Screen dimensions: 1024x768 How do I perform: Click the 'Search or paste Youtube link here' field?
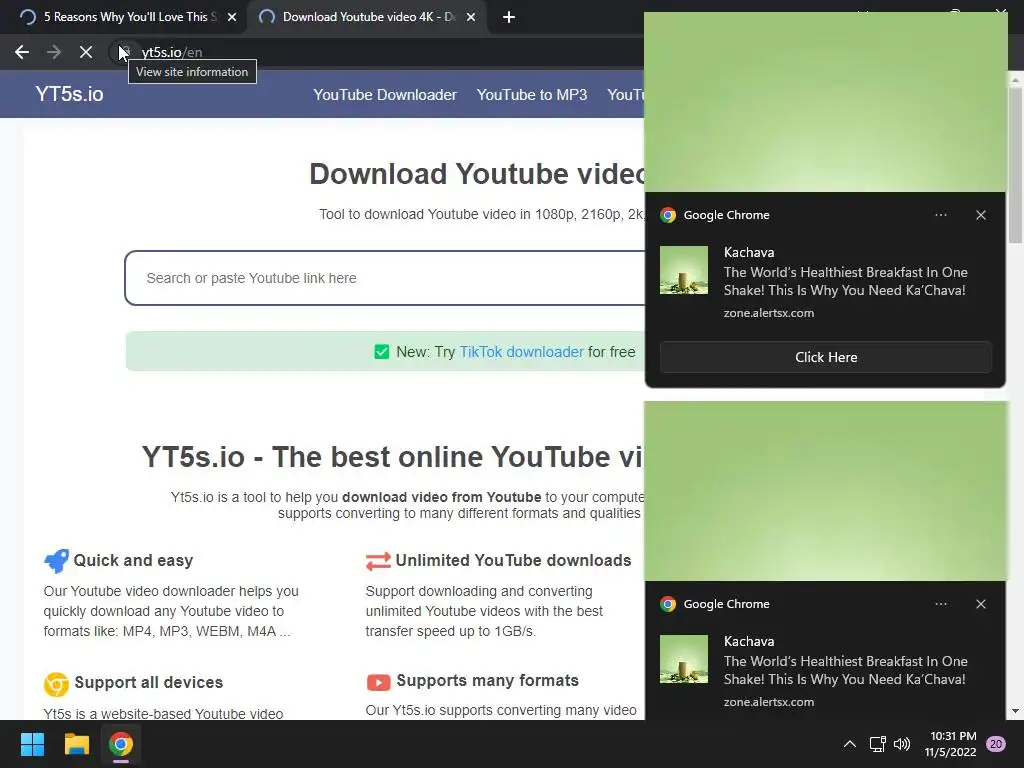point(385,278)
